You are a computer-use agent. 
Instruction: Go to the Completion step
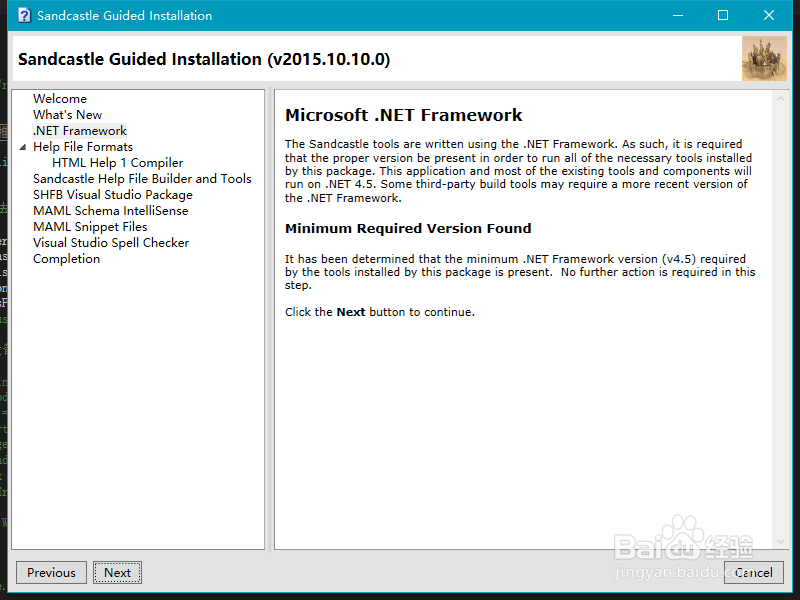pyautogui.click(x=66, y=259)
